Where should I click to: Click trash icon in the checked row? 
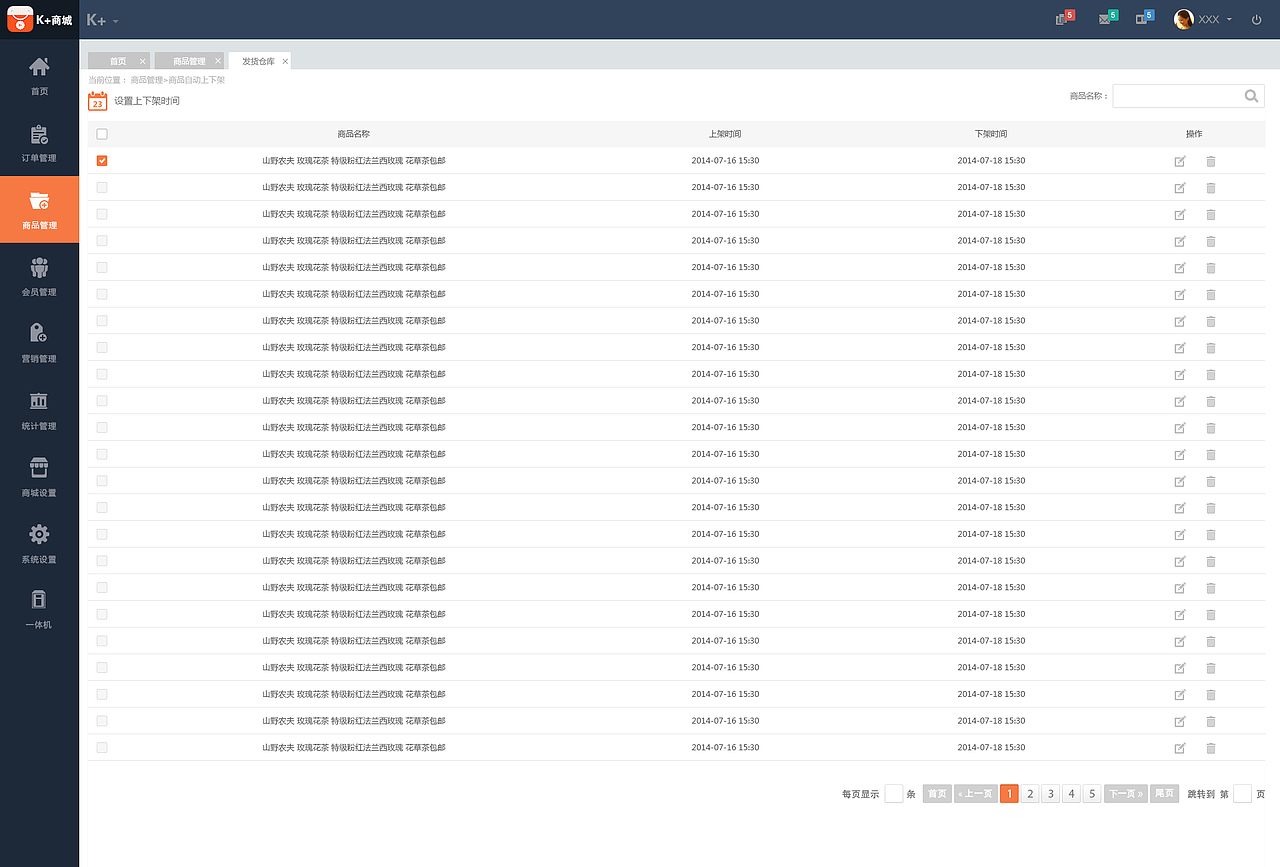click(x=1211, y=161)
